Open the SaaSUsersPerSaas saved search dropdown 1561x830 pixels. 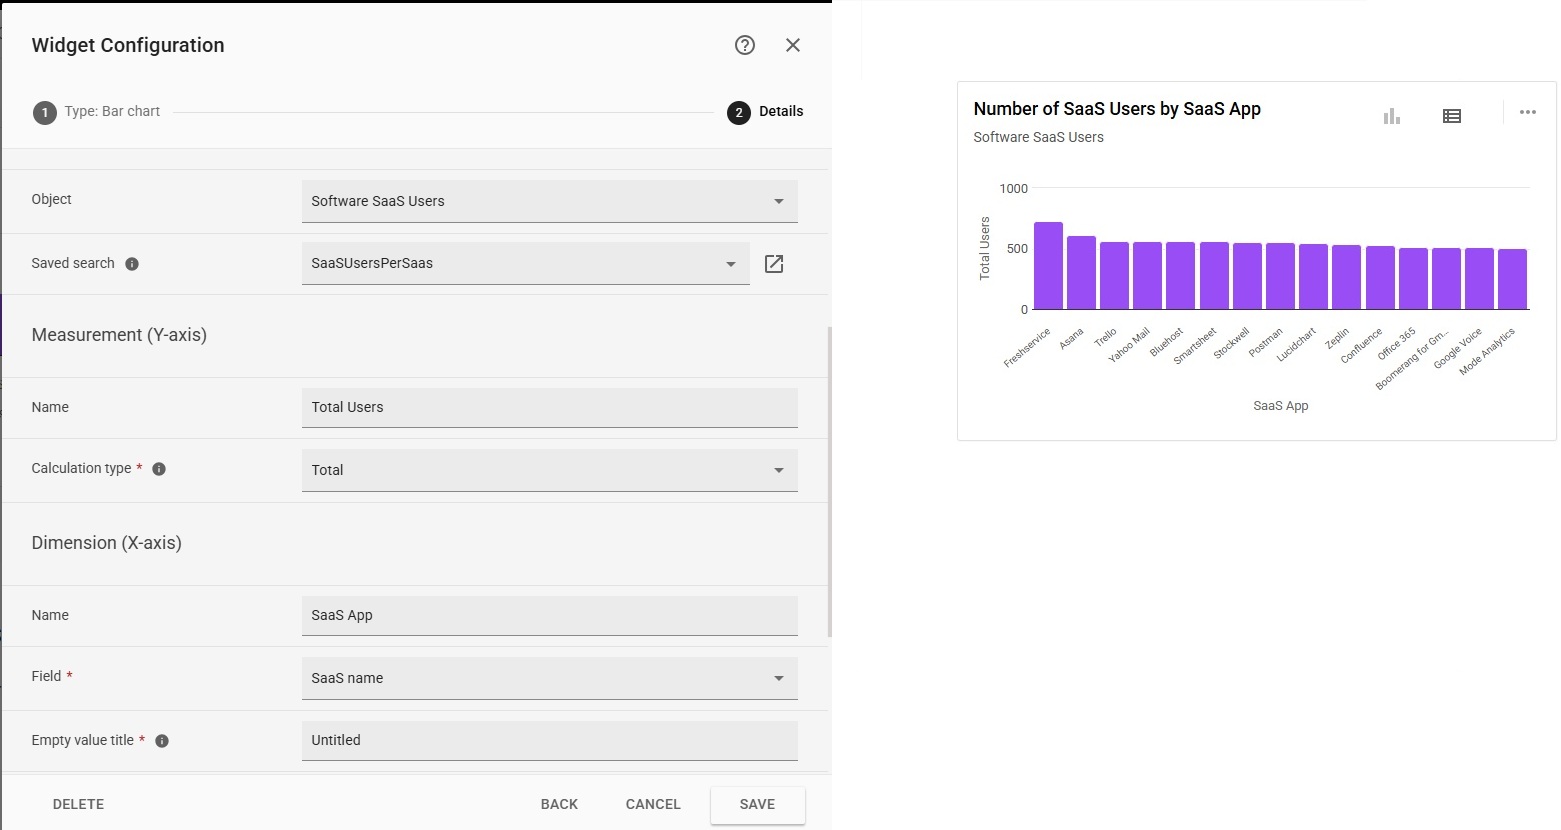526,263
